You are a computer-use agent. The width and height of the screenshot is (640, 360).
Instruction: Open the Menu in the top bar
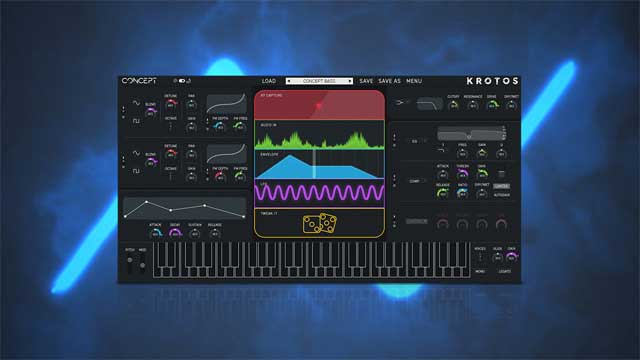coord(414,81)
